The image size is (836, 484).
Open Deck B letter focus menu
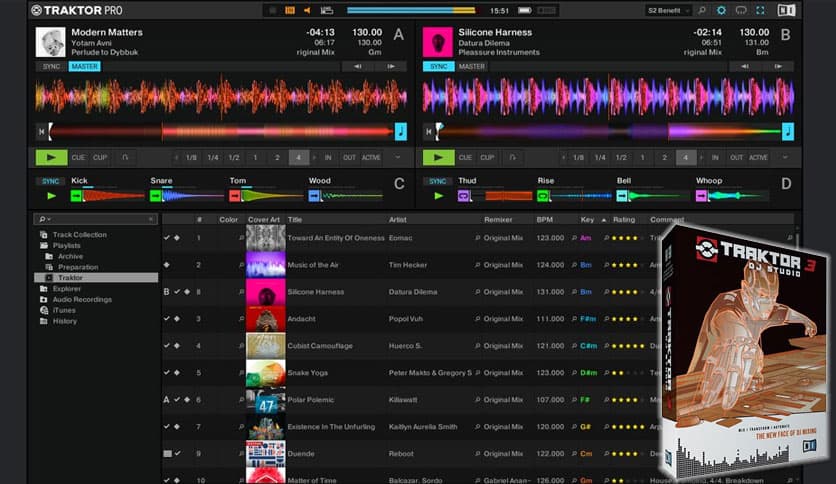click(x=785, y=35)
